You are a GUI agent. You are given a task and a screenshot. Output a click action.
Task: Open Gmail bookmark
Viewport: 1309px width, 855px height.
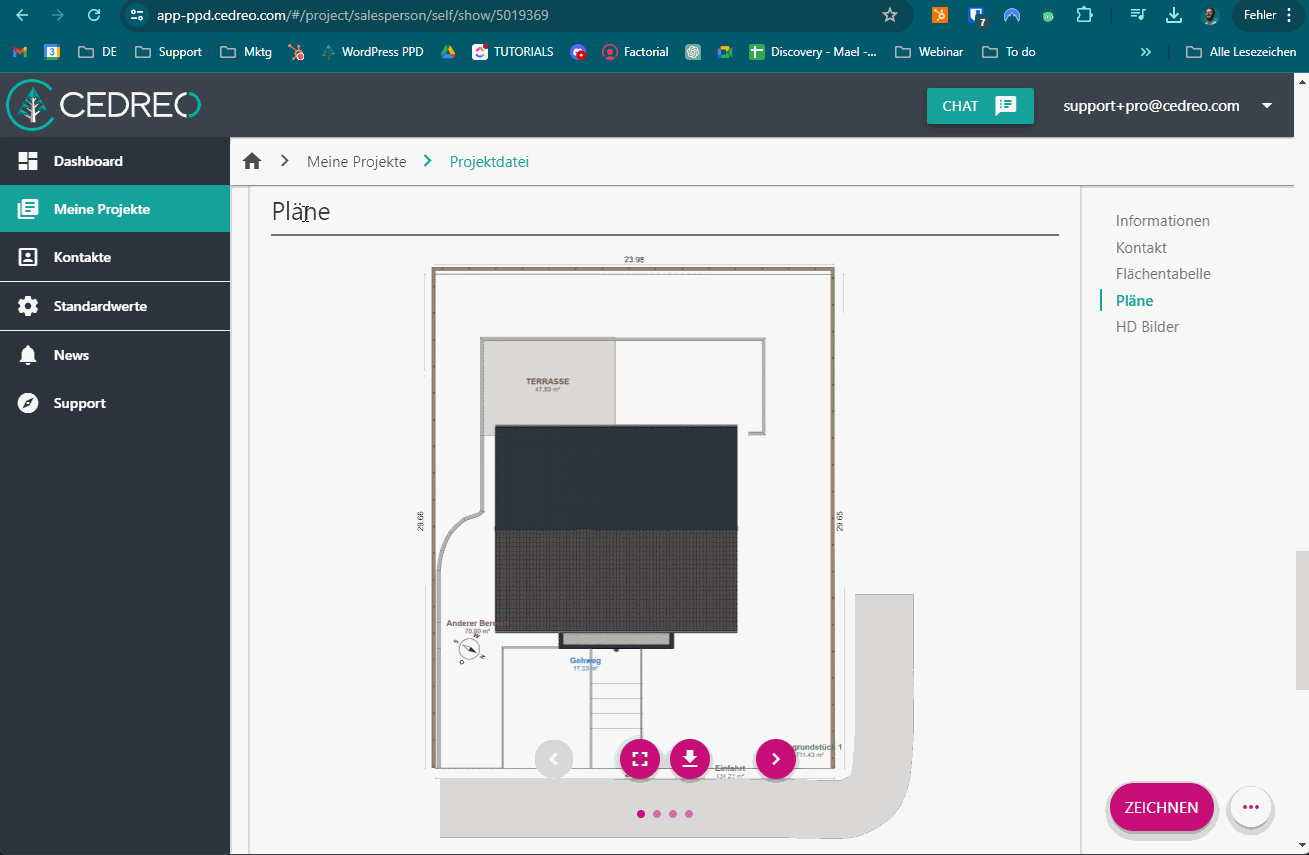point(20,52)
